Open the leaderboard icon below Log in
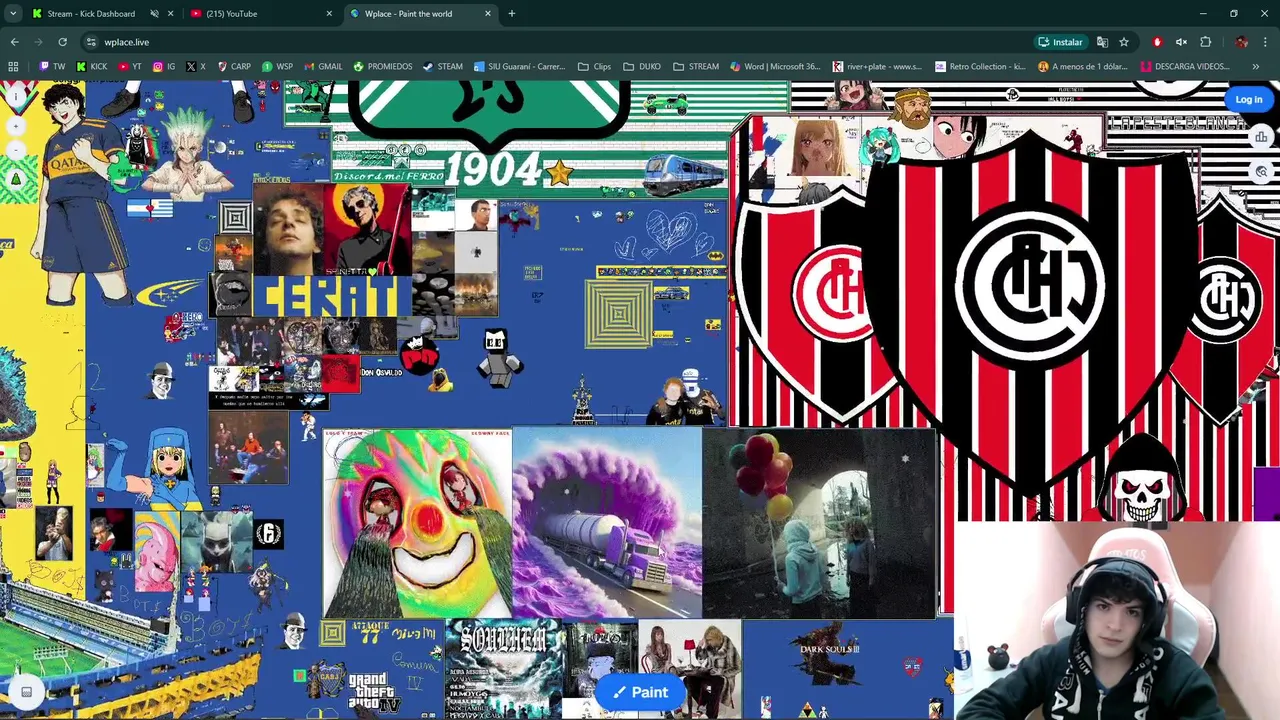Viewport: 1280px width, 720px height. 1261,137
